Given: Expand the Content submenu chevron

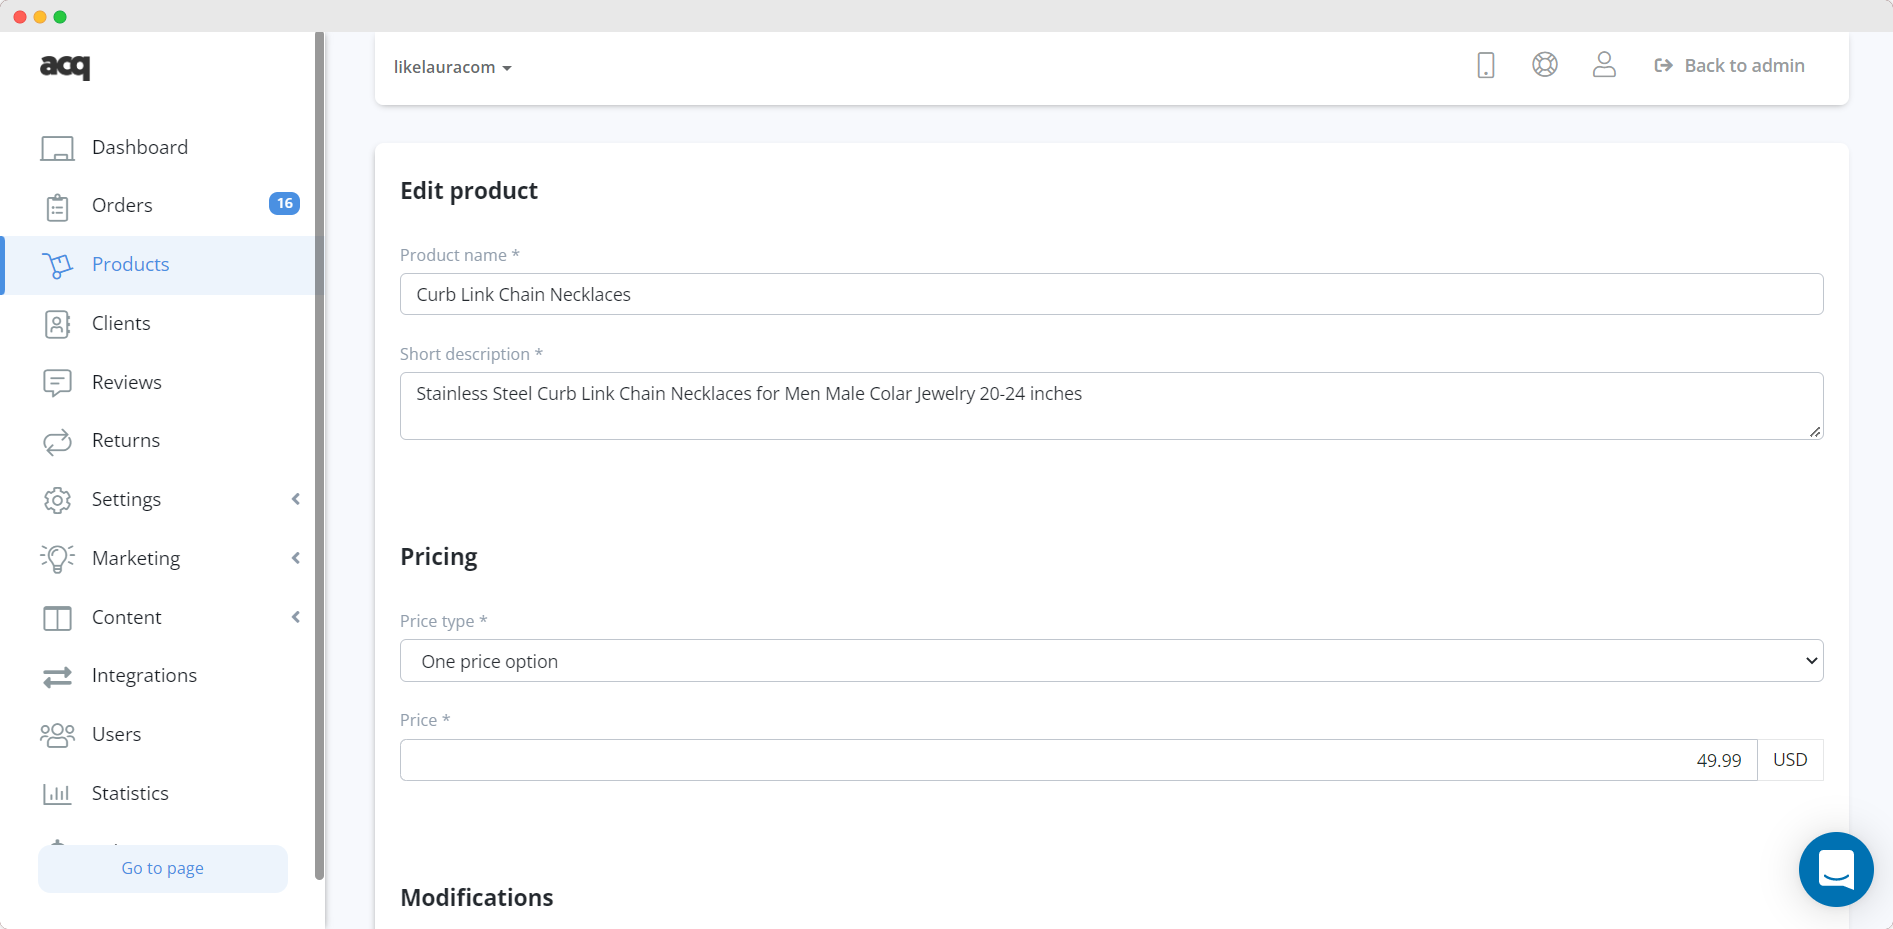Looking at the screenshot, I should pyautogui.click(x=296, y=617).
